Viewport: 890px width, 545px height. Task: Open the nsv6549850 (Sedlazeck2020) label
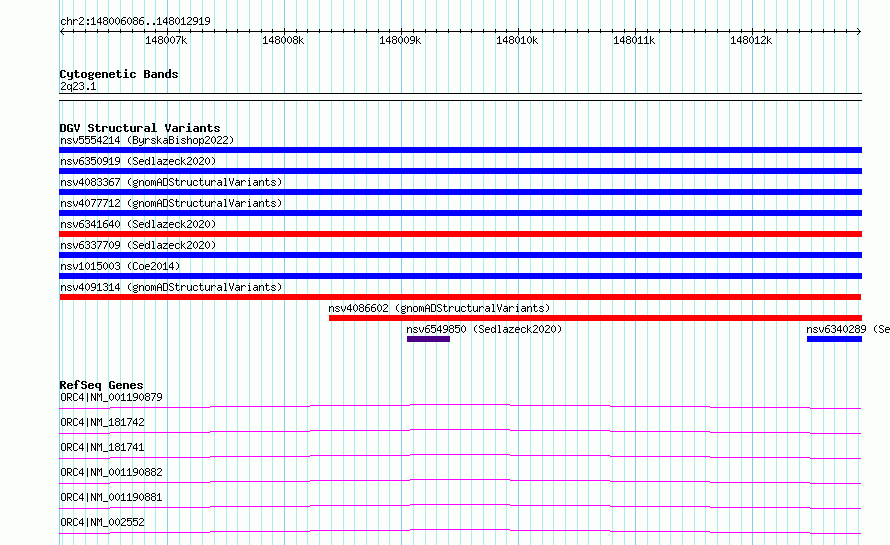click(484, 329)
